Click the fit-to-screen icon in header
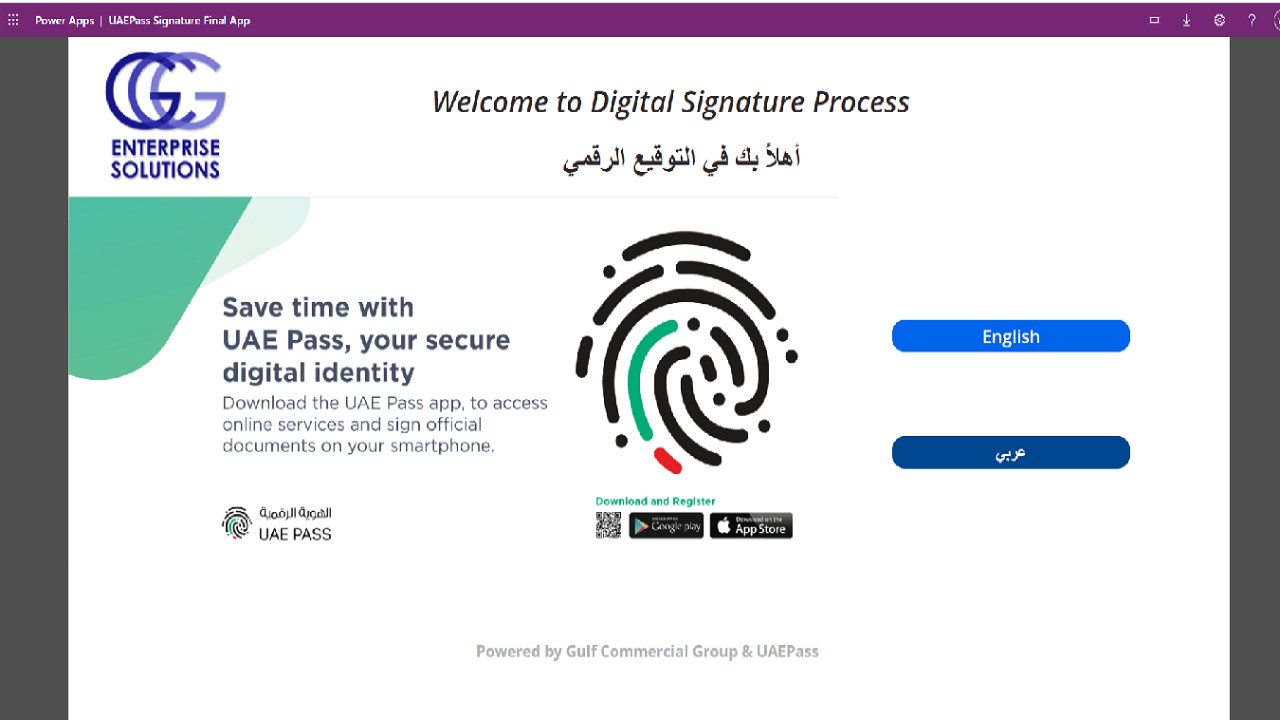Image resolution: width=1280 pixels, height=720 pixels. (1154, 20)
